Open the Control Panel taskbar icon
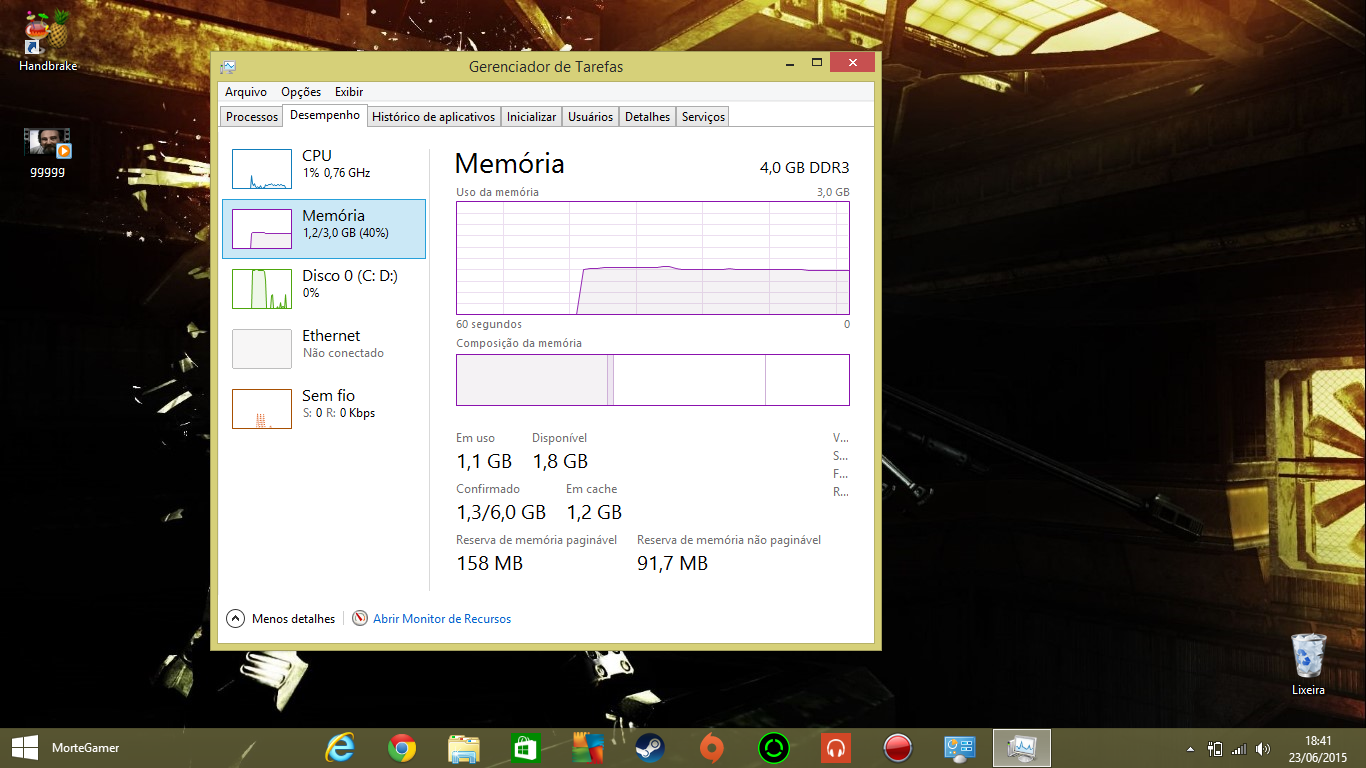 coord(960,748)
